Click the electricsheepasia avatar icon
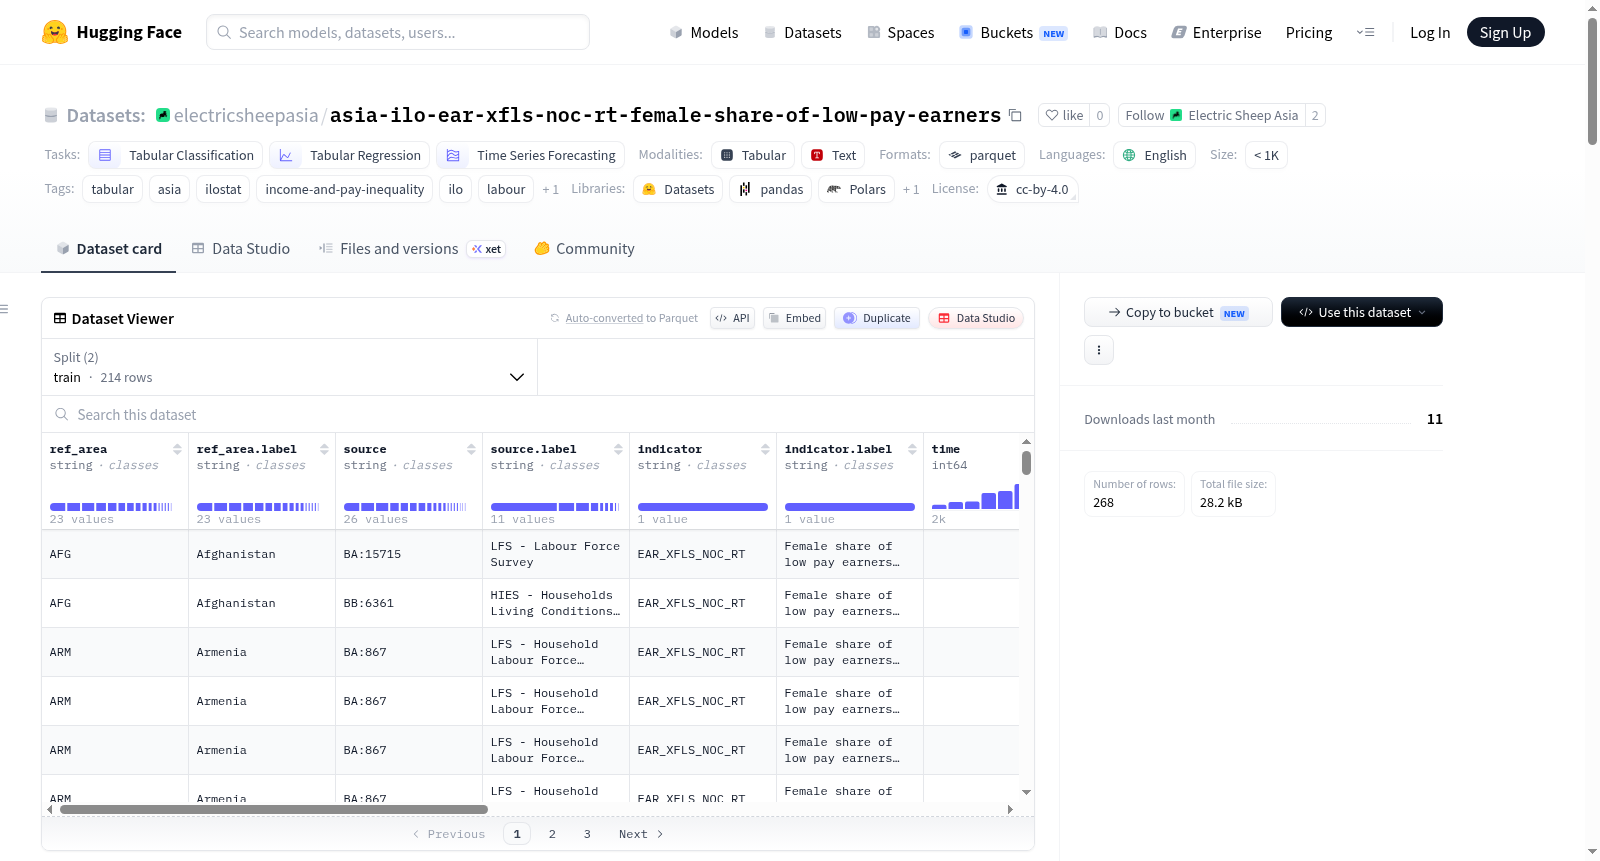This screenshot has height=861, width=1600. [163, 115]
